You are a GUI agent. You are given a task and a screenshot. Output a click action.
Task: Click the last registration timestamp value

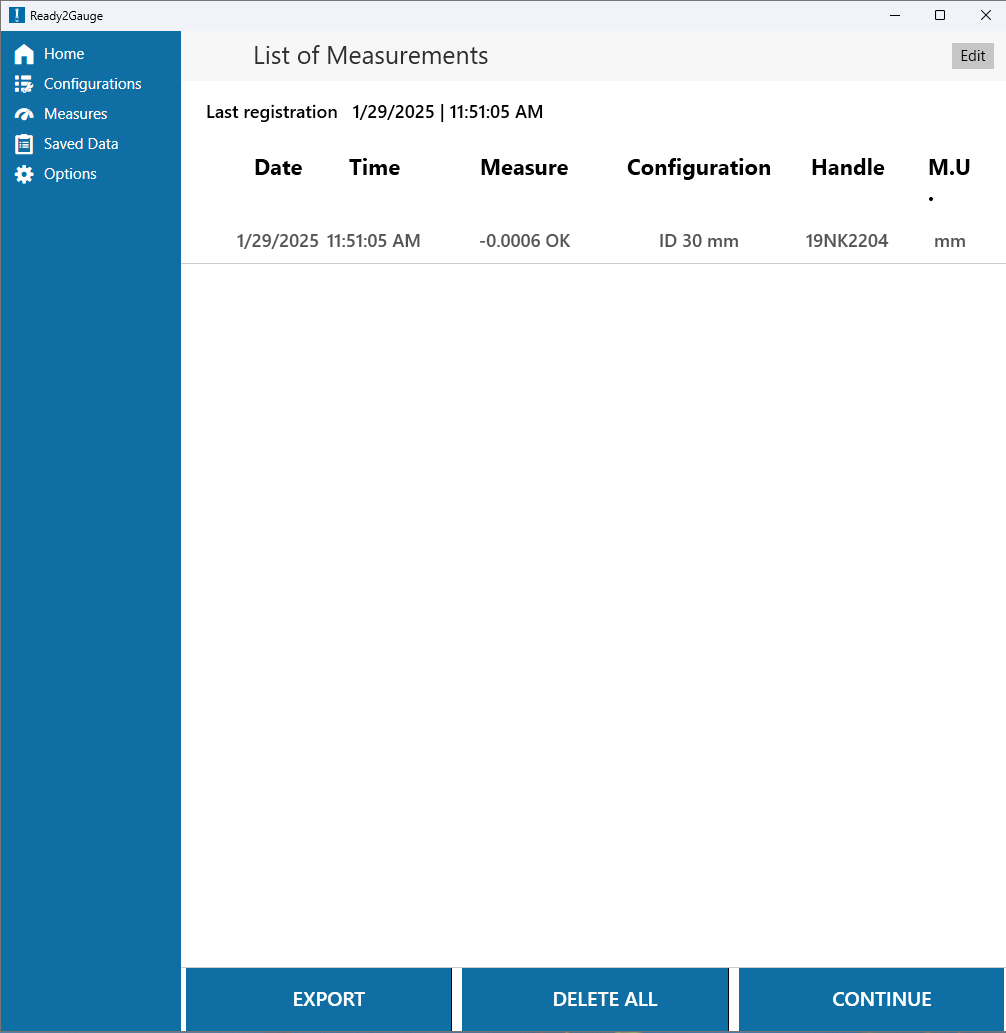[447, 112]
